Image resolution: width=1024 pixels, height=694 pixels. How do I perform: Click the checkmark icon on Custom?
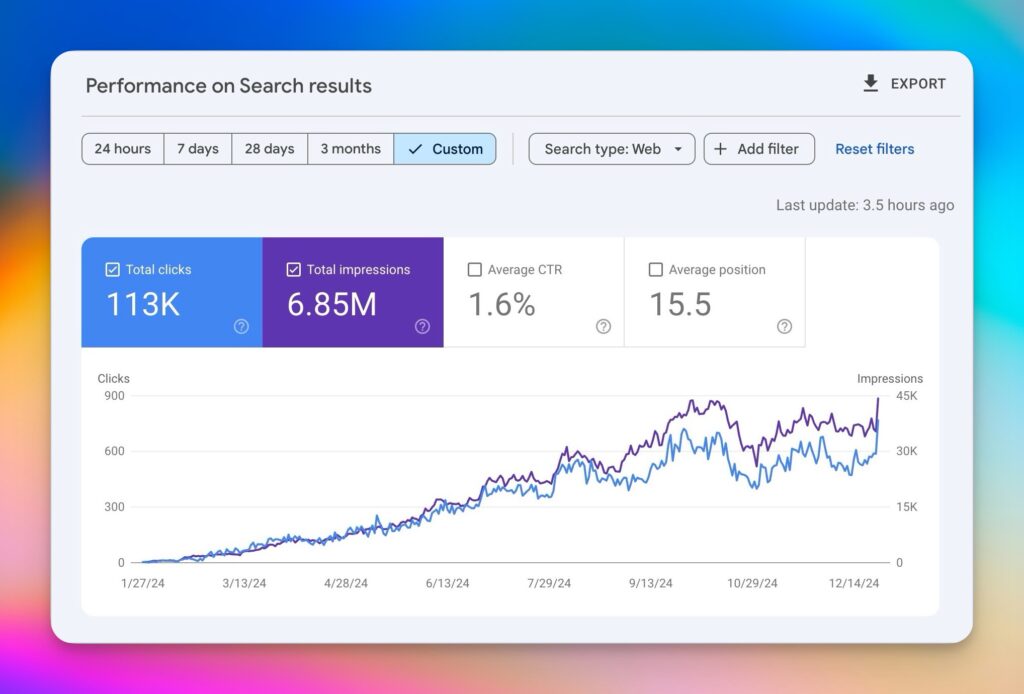[x=415, y=149]
